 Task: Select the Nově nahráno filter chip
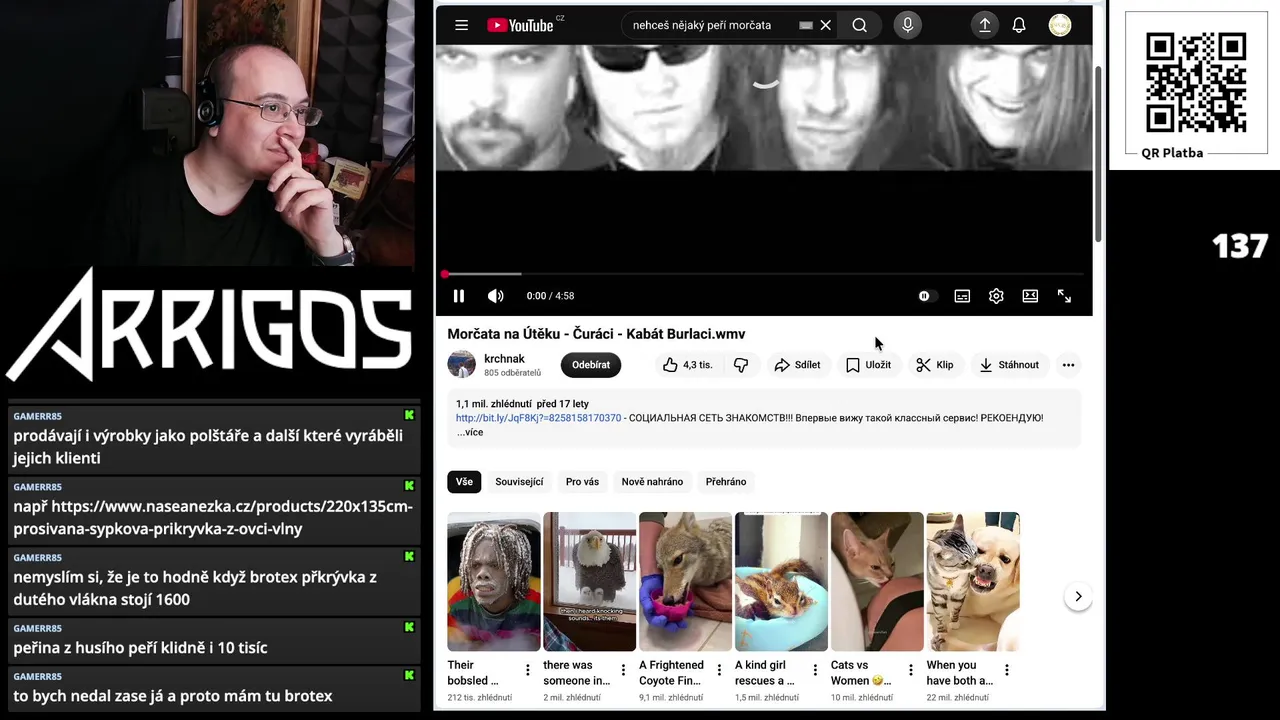[x=652, y=482]
